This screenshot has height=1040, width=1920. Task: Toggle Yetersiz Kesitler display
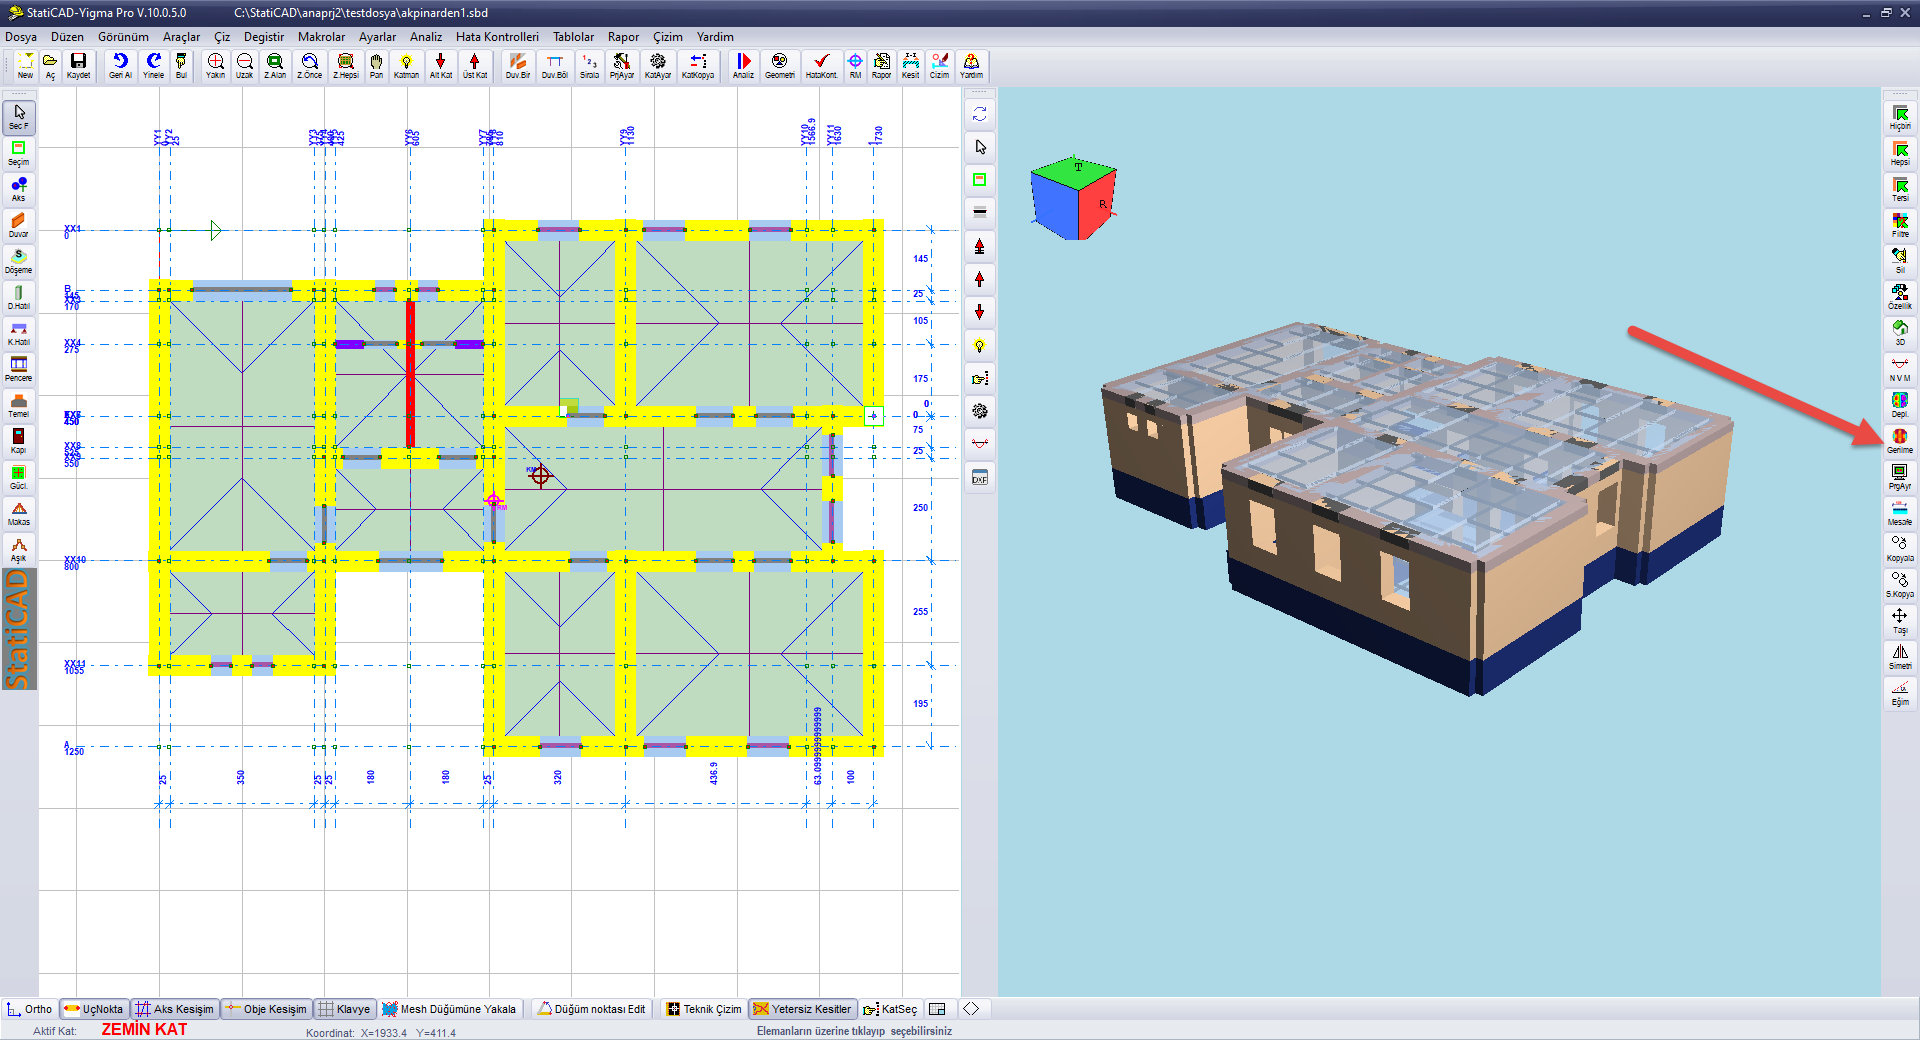803,1009
